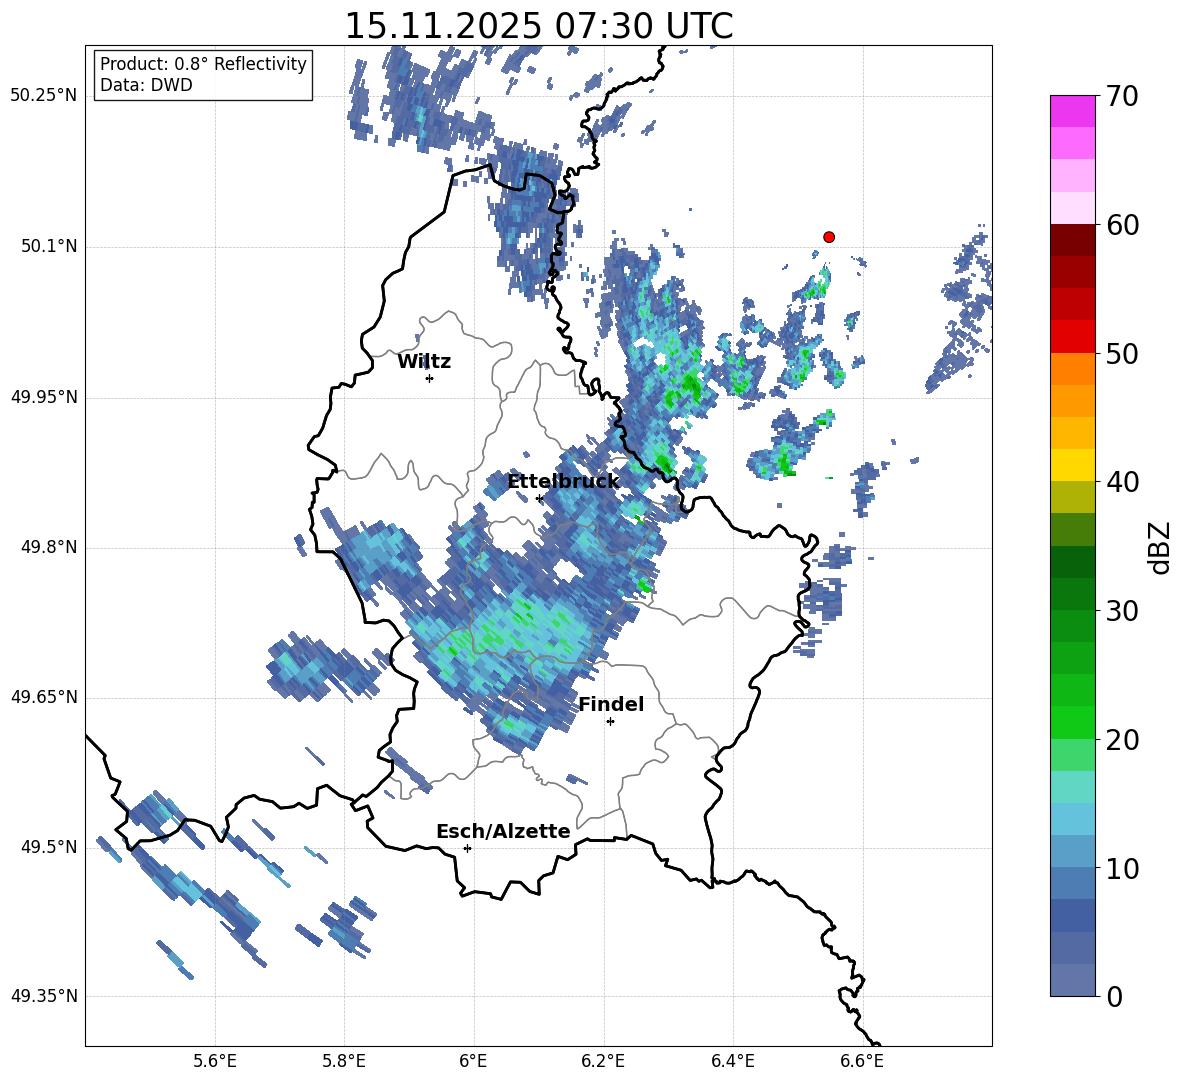Click the colorbar 10 tick label
The width and height of the screenshot is (1184, 1081).
(x=1123, y=868)
